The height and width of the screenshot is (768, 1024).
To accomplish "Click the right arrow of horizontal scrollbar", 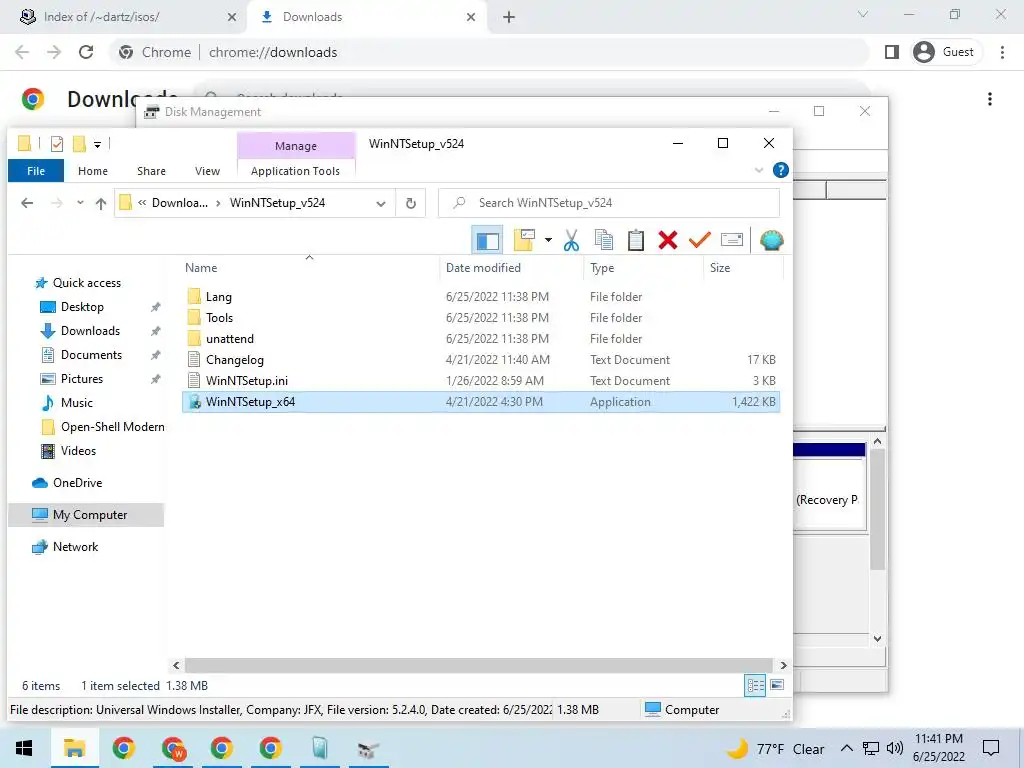I will tap(783, 665).
